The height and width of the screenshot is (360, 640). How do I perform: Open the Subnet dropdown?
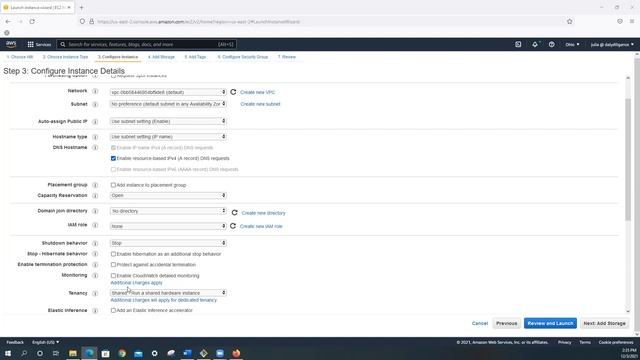[x=168, y=104]
